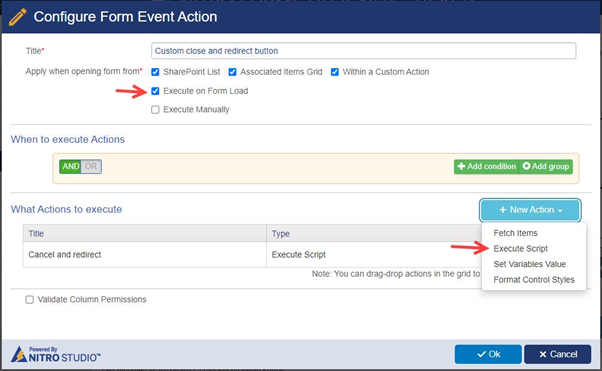Click the X icon on Cancel button

[542, 354]
